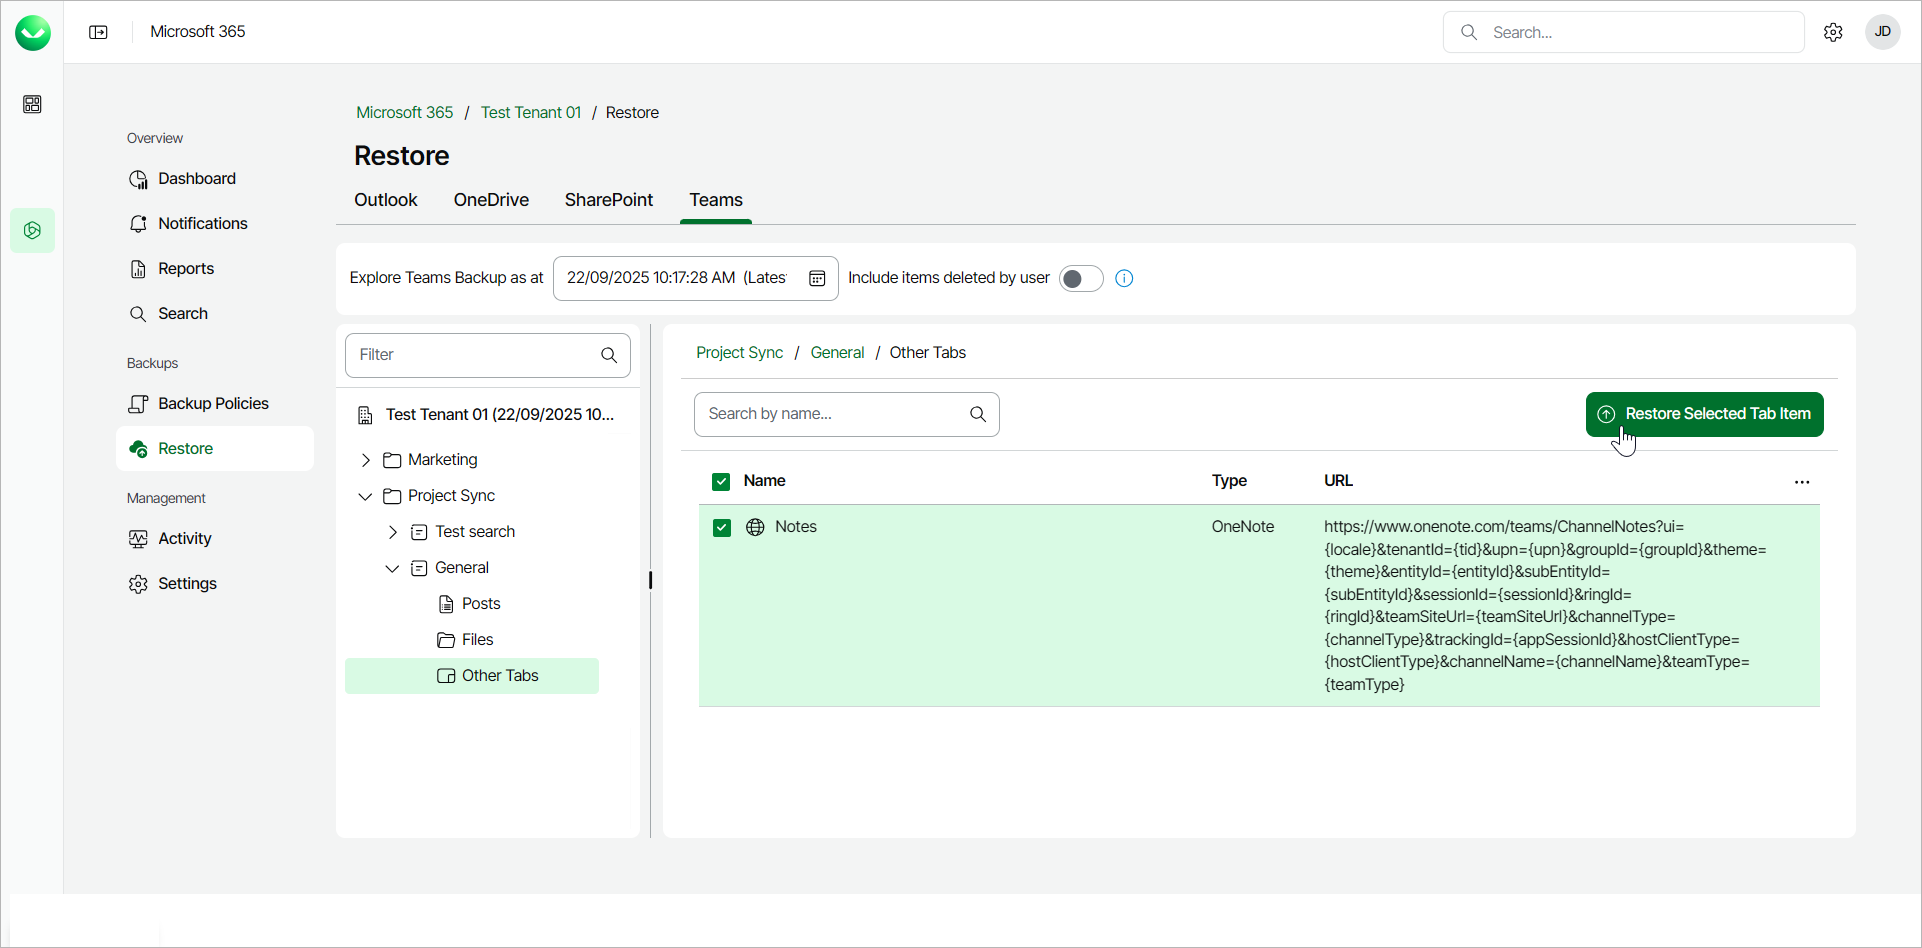Open the column options ellipsis menu

(1802, 482)
